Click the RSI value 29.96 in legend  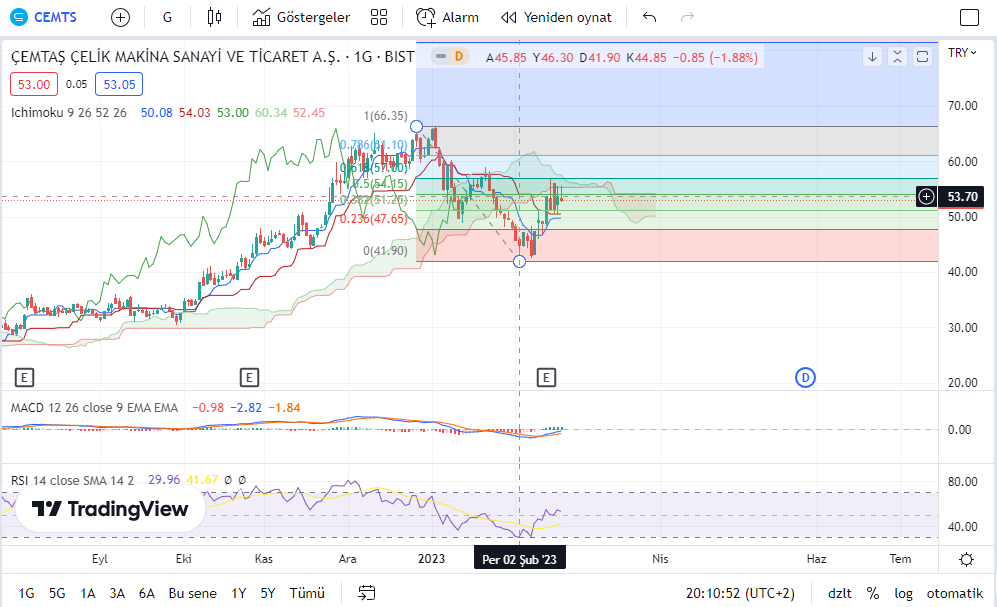point(164,480)
